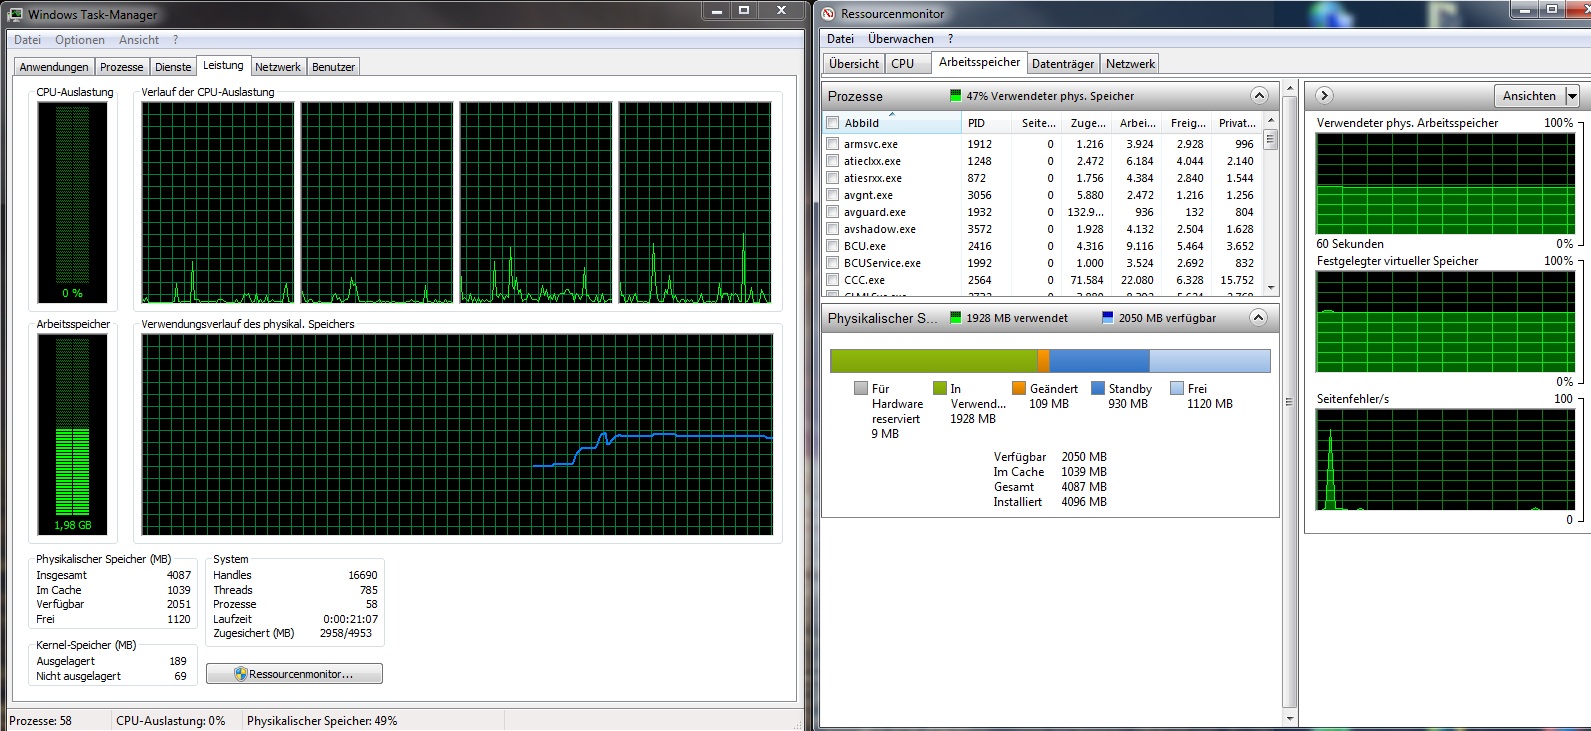Open the Überwachen menu in Ressourcenmonitor
Viewport: 1591px width, 731px height.
(x=901, y=39)
